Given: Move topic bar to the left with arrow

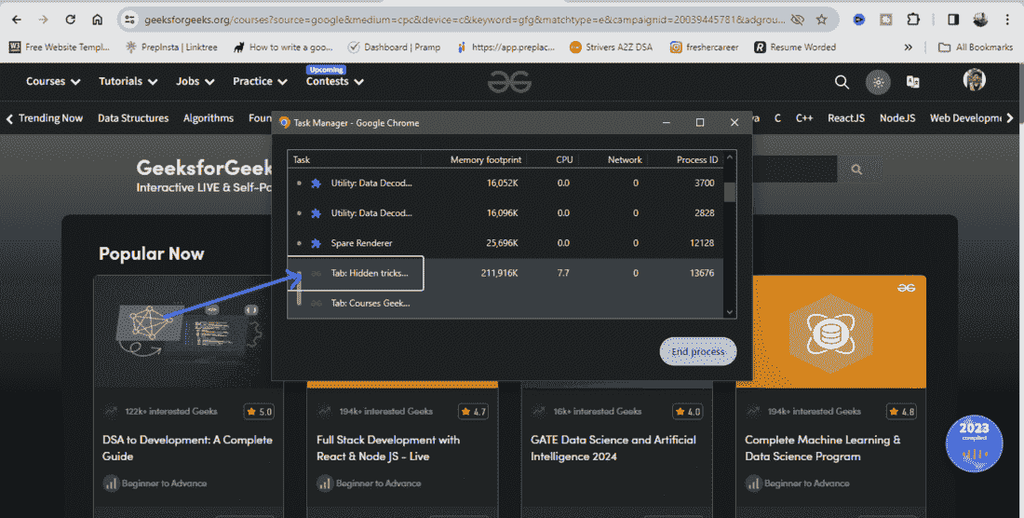Looking at the screenshot, I should point(9,118).
